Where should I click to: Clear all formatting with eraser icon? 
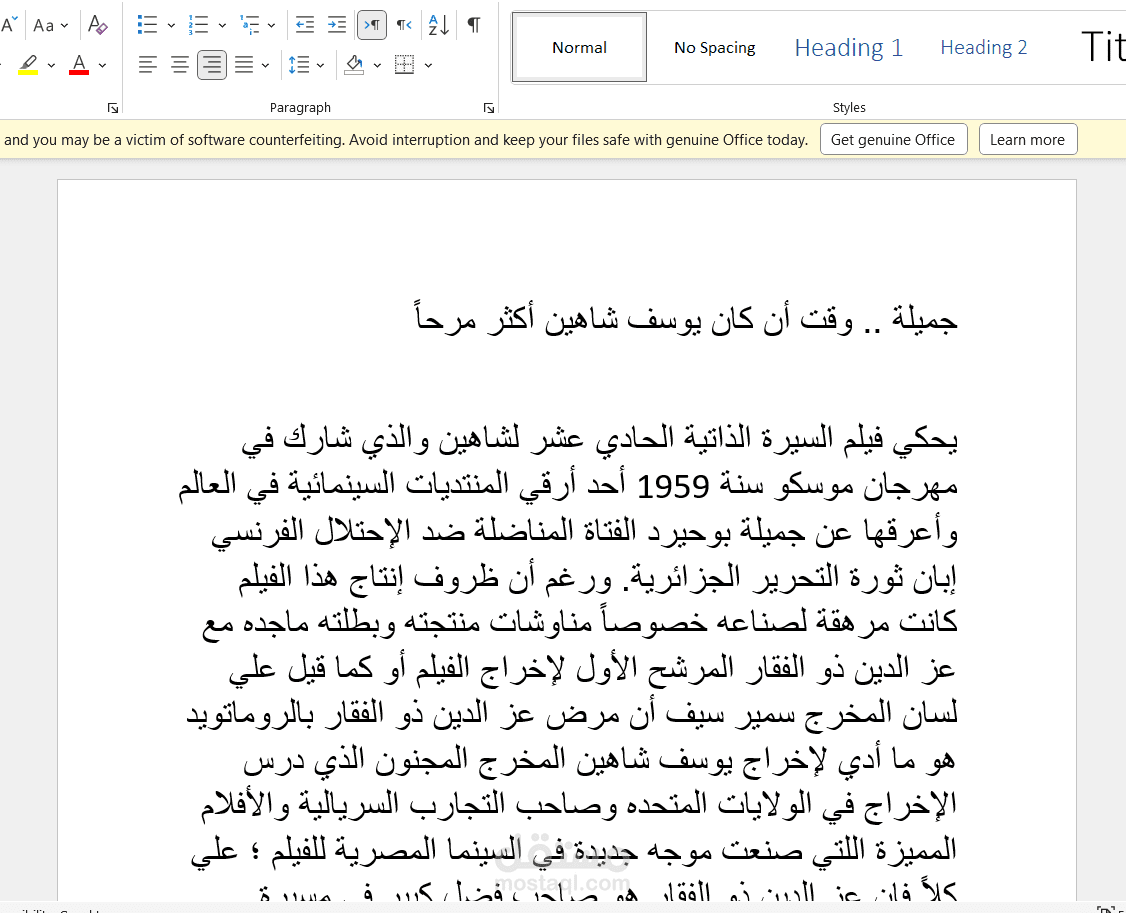click(98, 26)
